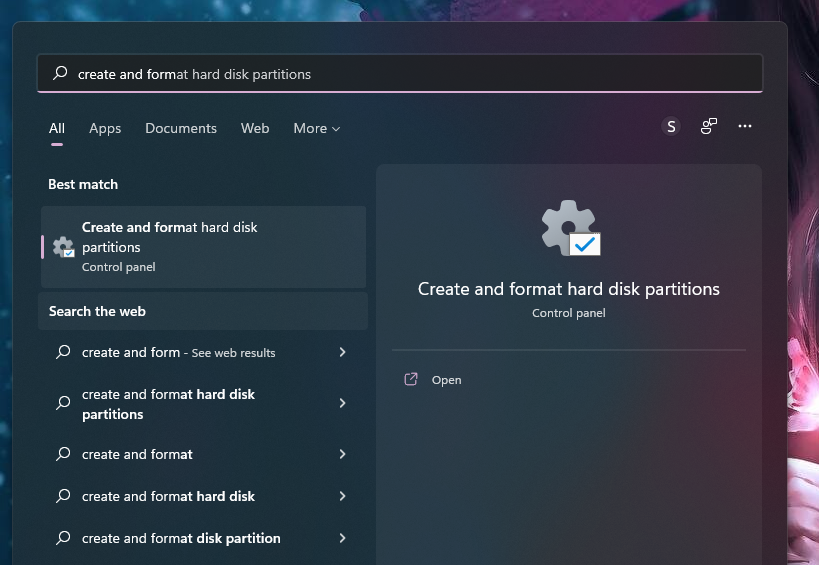Expand chevron next to 'create and format'

pos(343,454)
